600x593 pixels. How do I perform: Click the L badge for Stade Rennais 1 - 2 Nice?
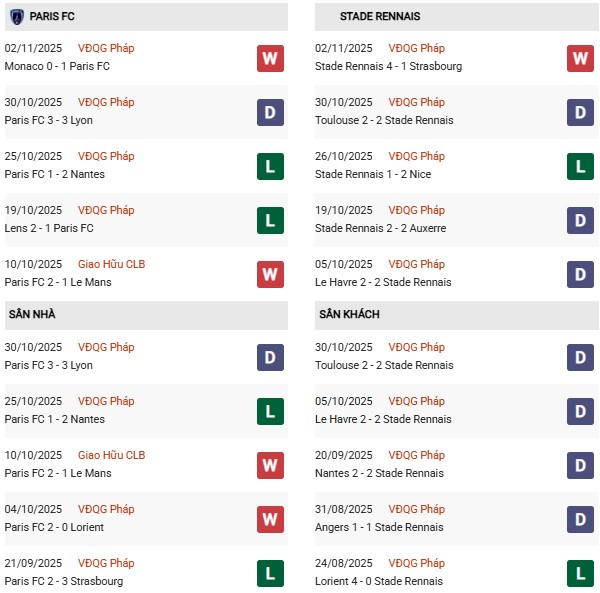[581, 166]
